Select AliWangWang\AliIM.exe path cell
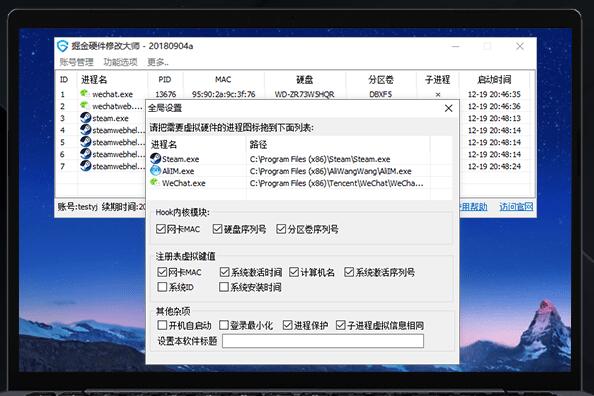594x396 pixels. click(331, 171)
